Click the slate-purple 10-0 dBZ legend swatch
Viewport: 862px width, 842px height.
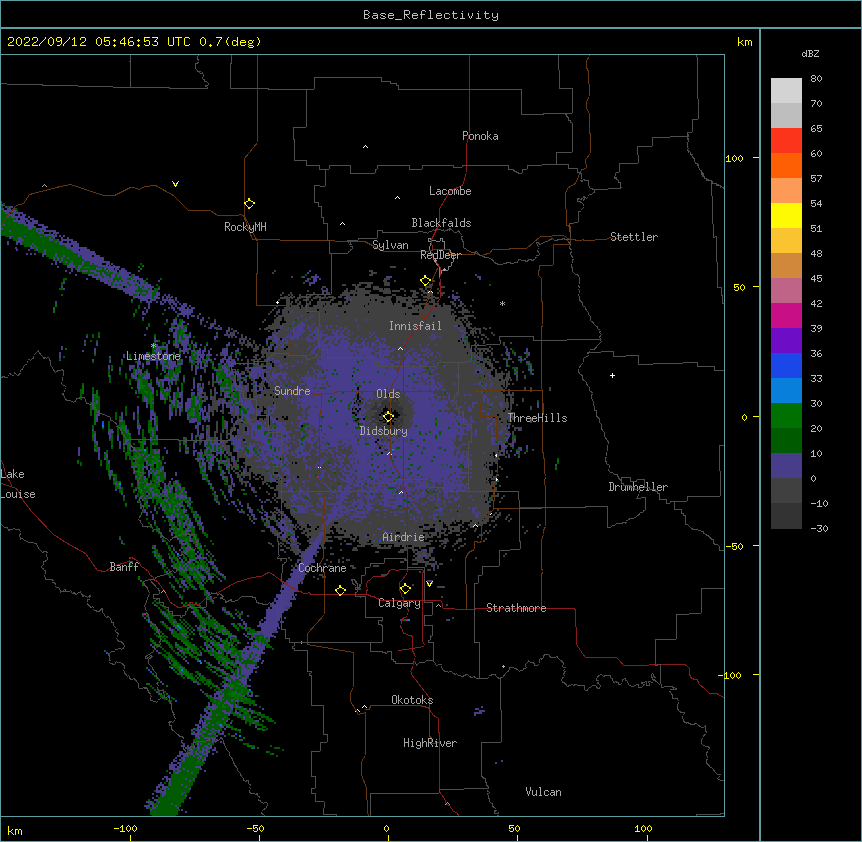click(786, 466)
